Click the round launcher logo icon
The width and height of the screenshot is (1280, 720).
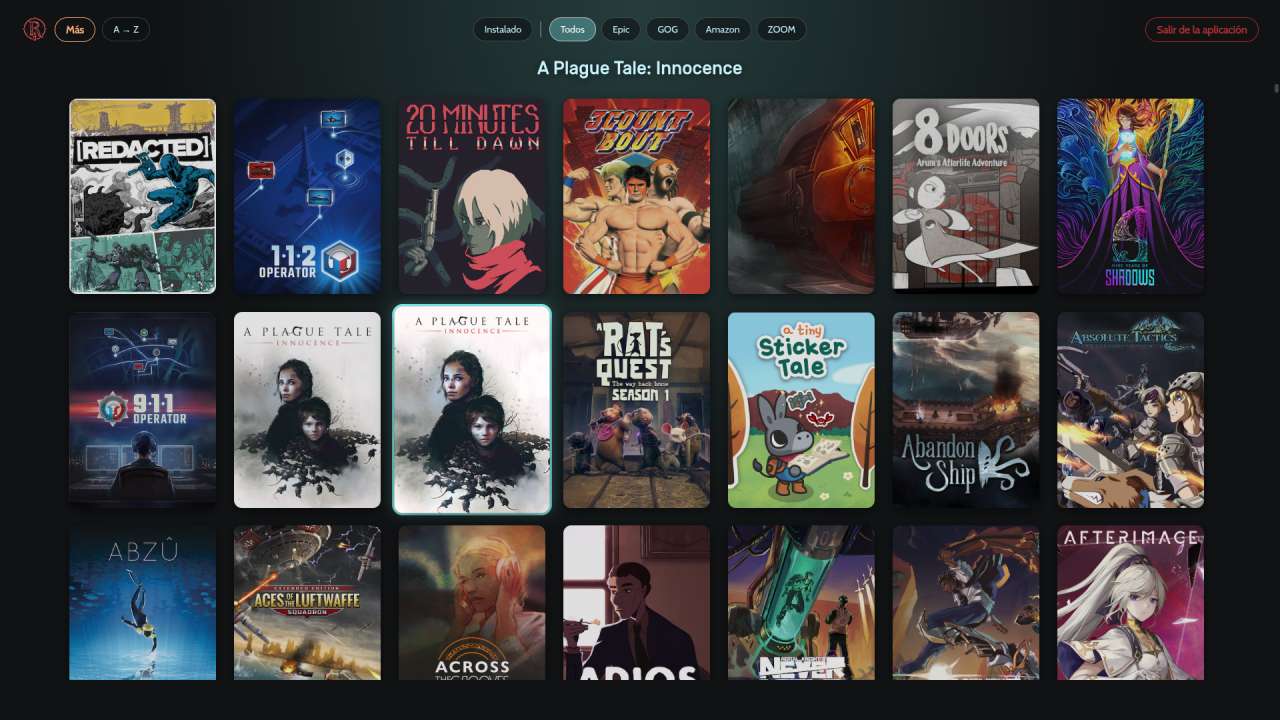click(35, 30)
